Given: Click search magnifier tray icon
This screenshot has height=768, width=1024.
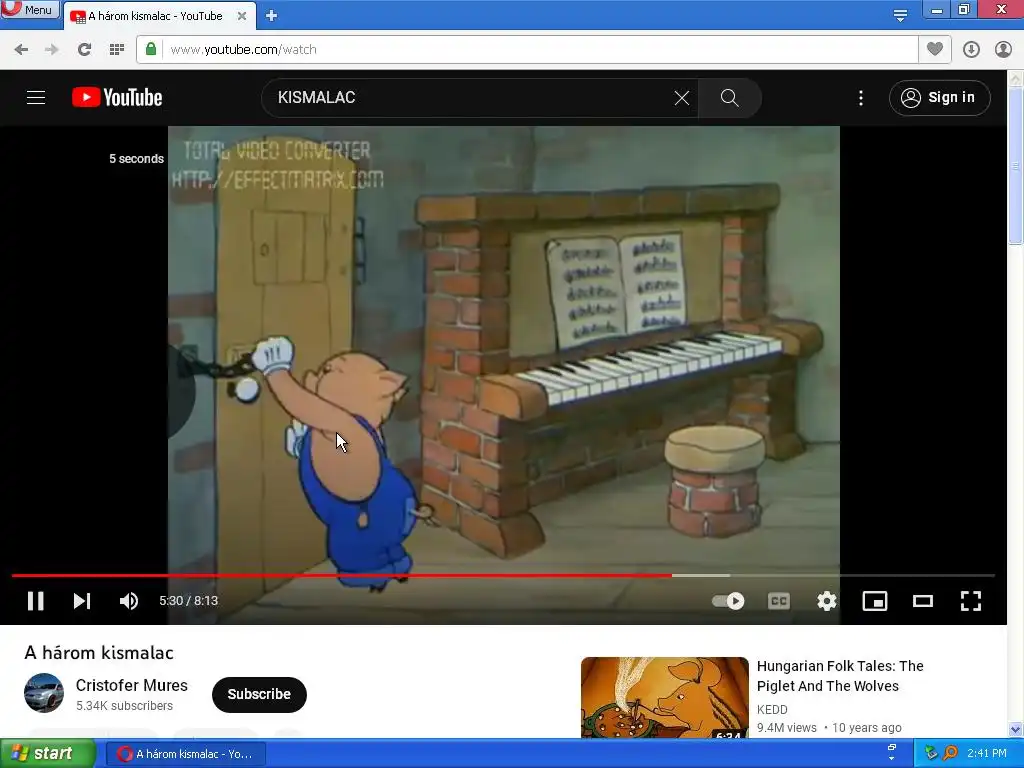Looking at the screenshot, I should (x=950, y=753).
